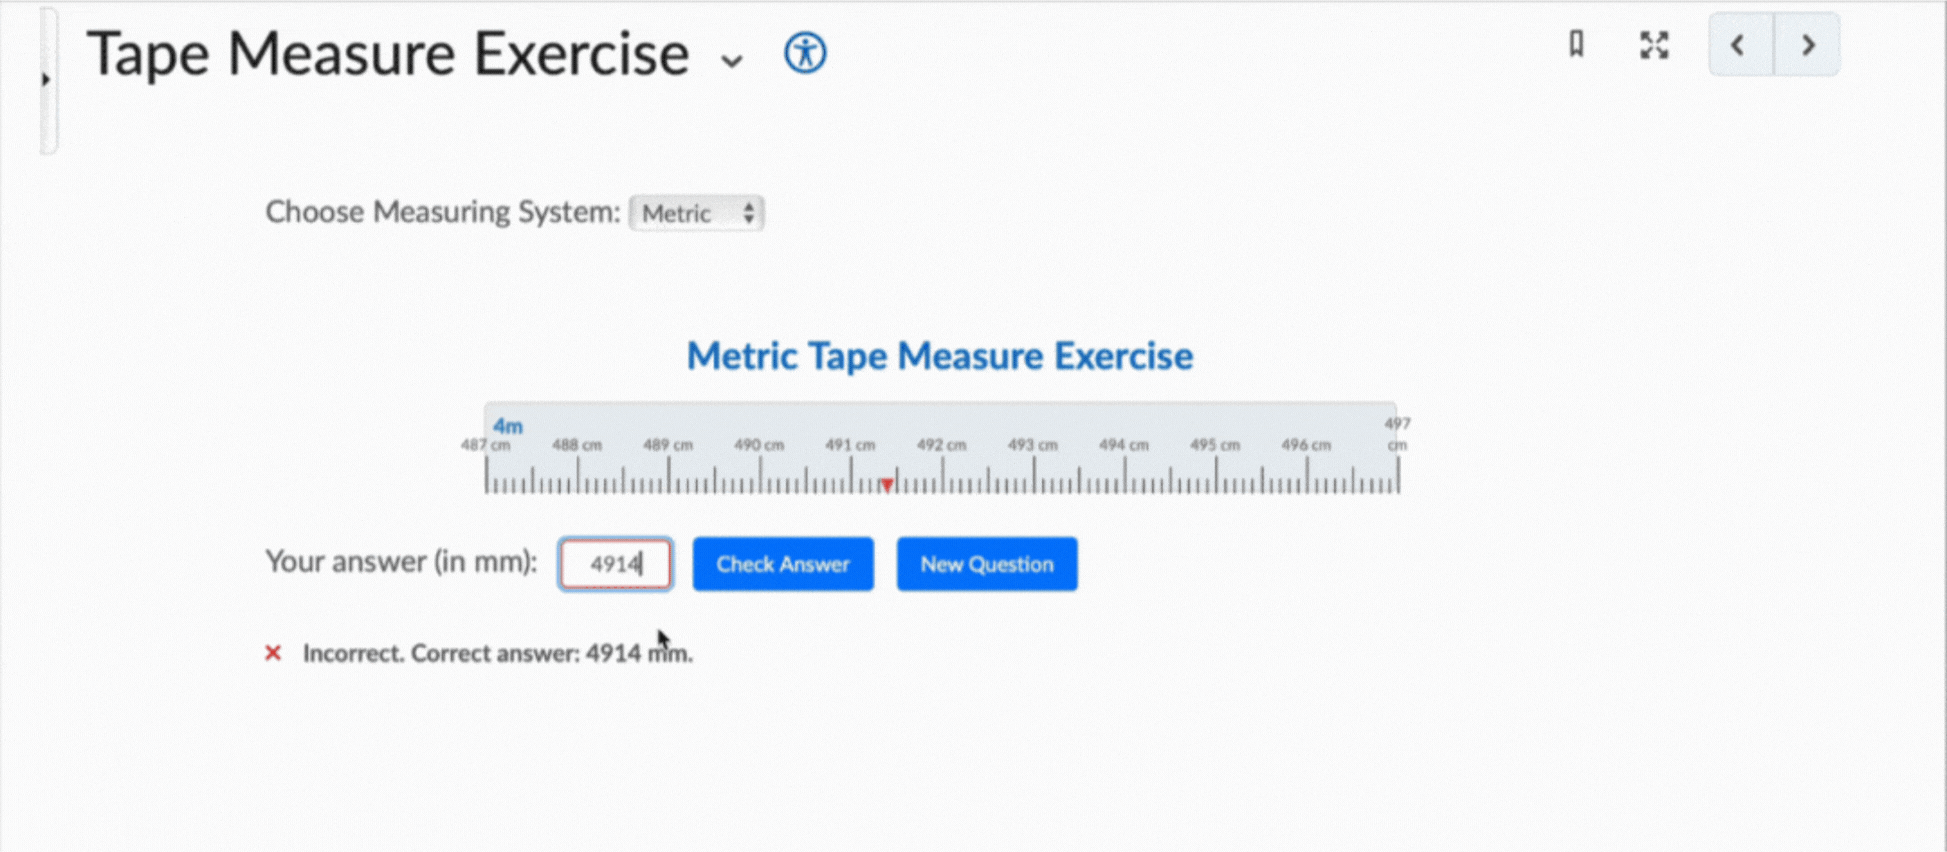
Task: Click the 496 cm mark label
Action: [x=1306, y=445]
